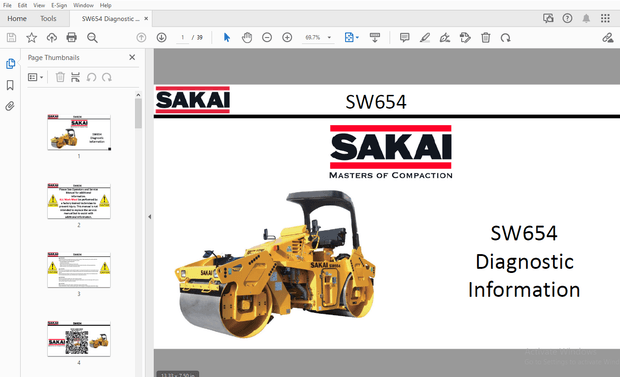
Task: Click the thumbnails panel scroll up arrow
Action: (x=138, y=95)
